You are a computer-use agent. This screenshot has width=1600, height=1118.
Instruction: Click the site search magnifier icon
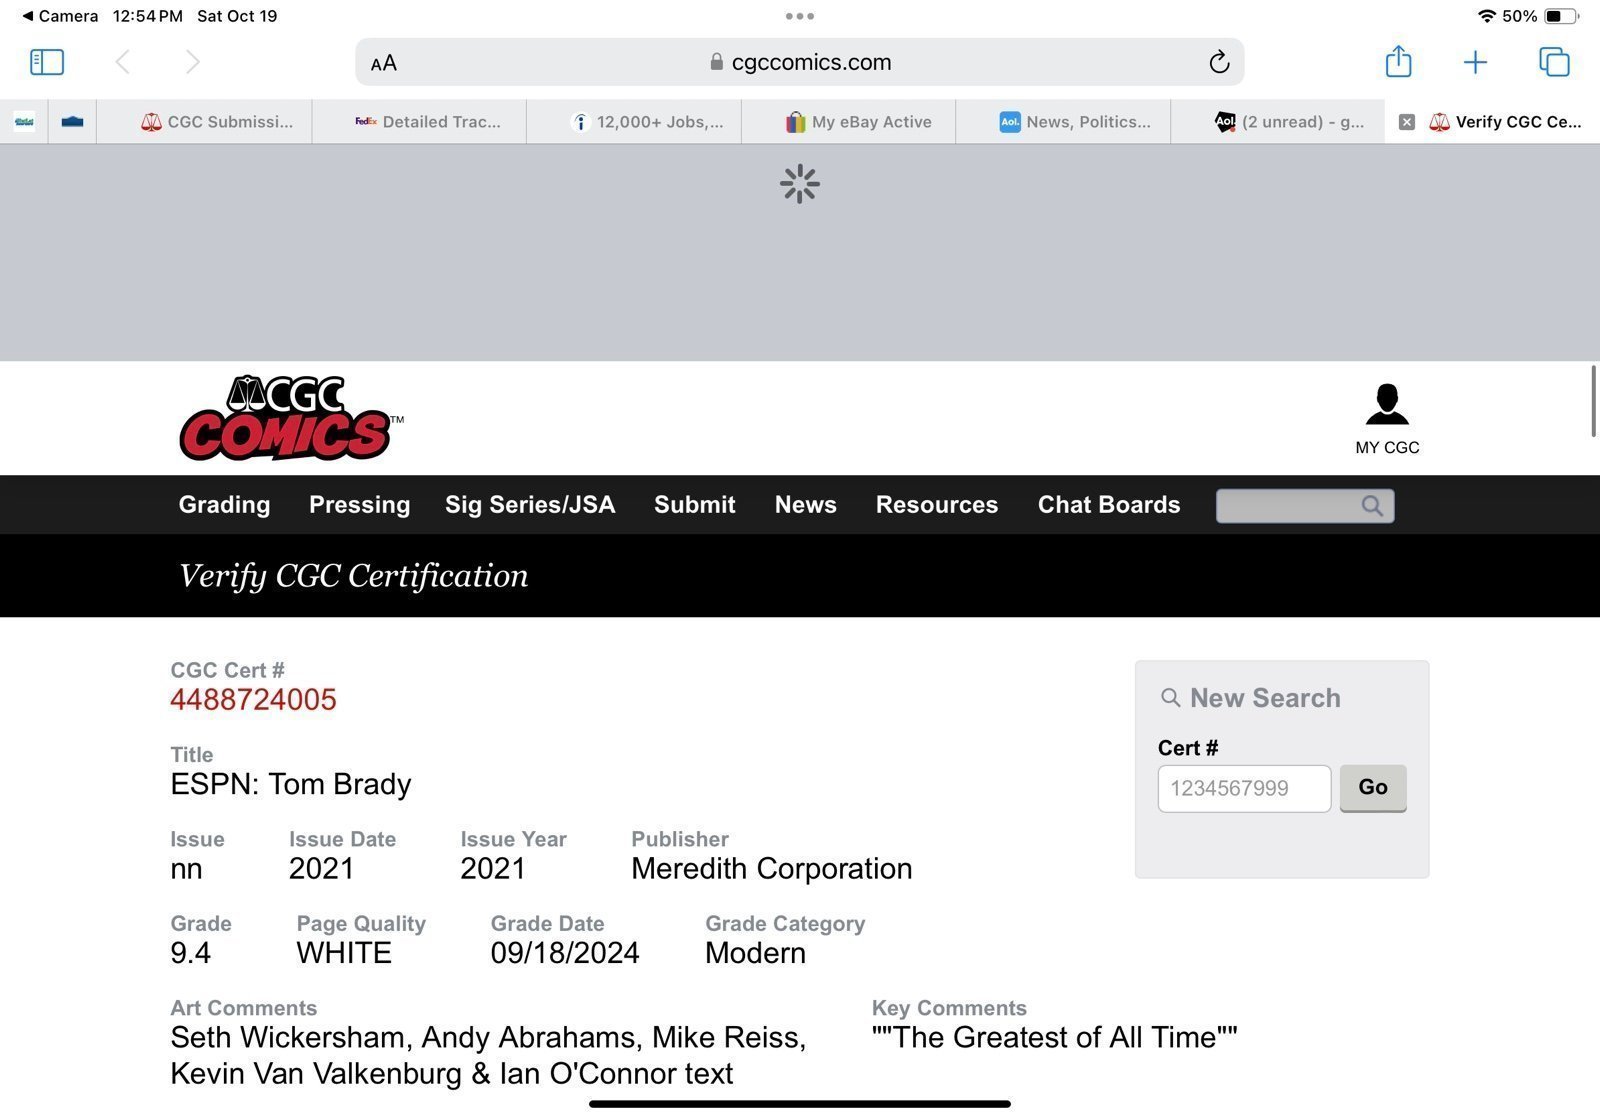click(x=1373, y=506)
